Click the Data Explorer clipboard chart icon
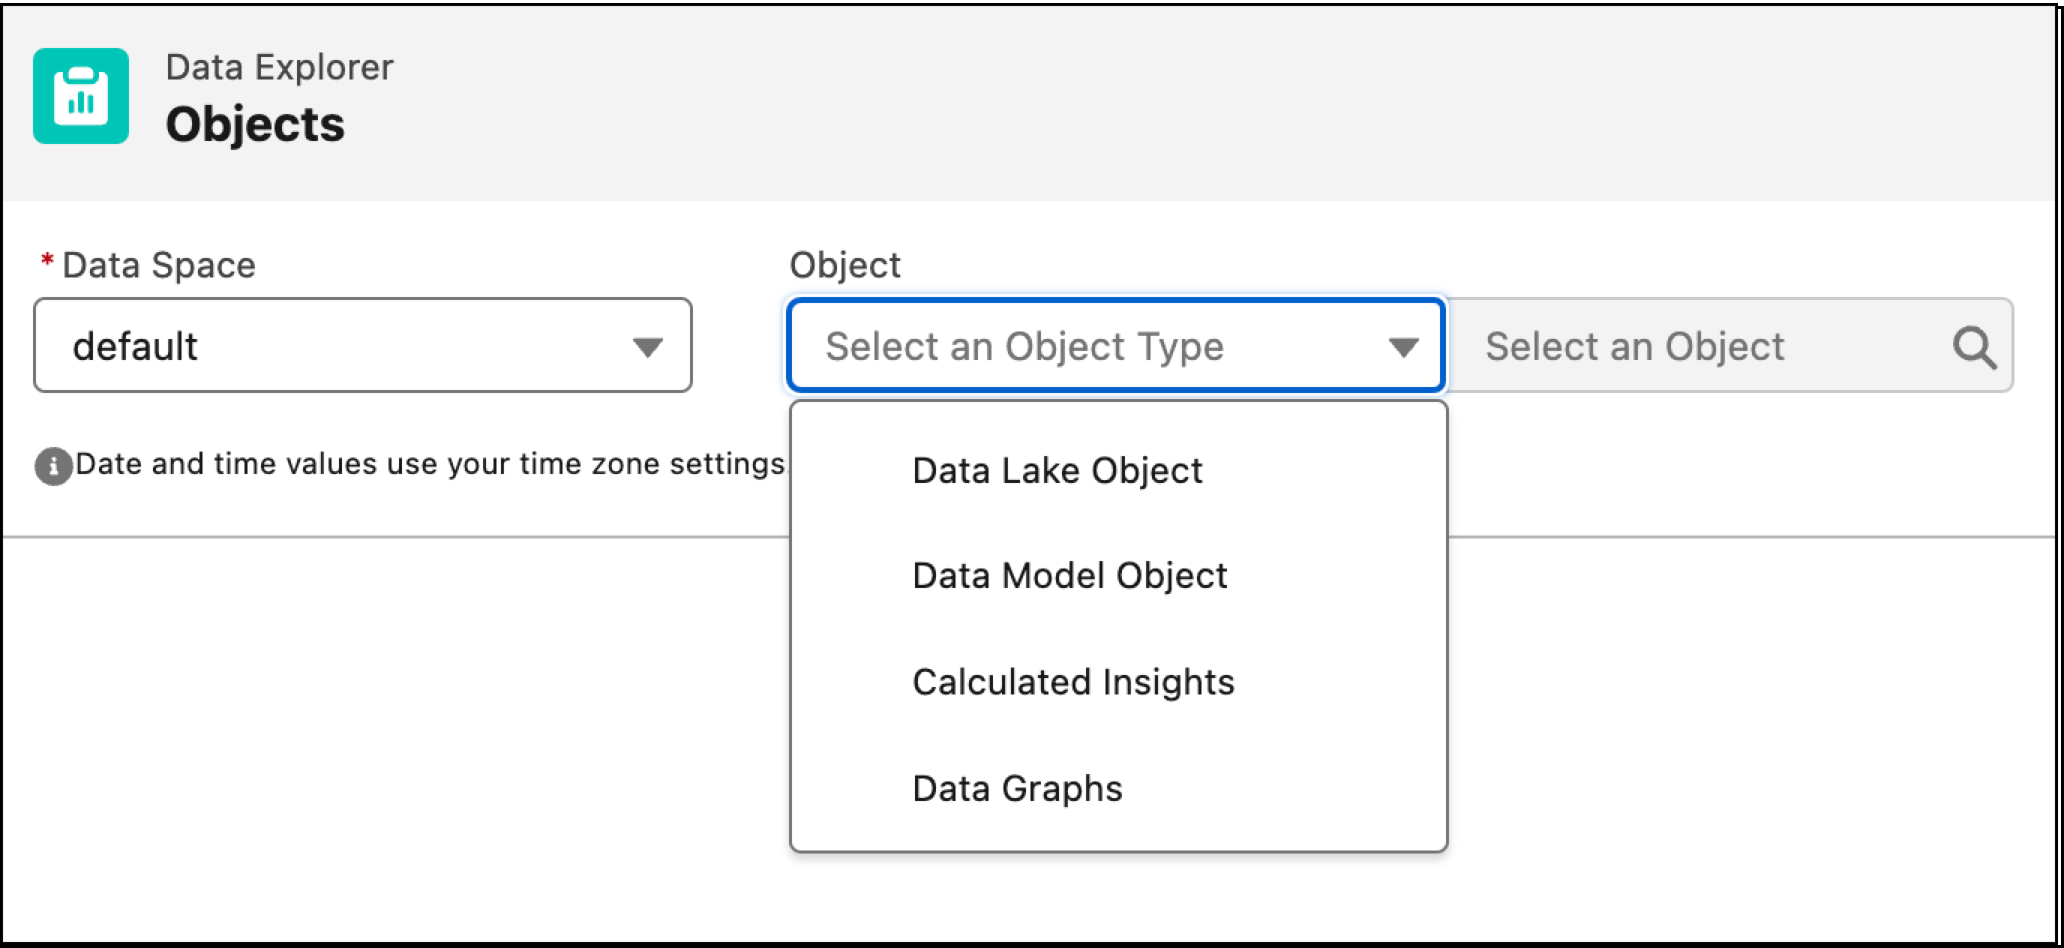Screen dimensions: 2064x948 [81, 96]
